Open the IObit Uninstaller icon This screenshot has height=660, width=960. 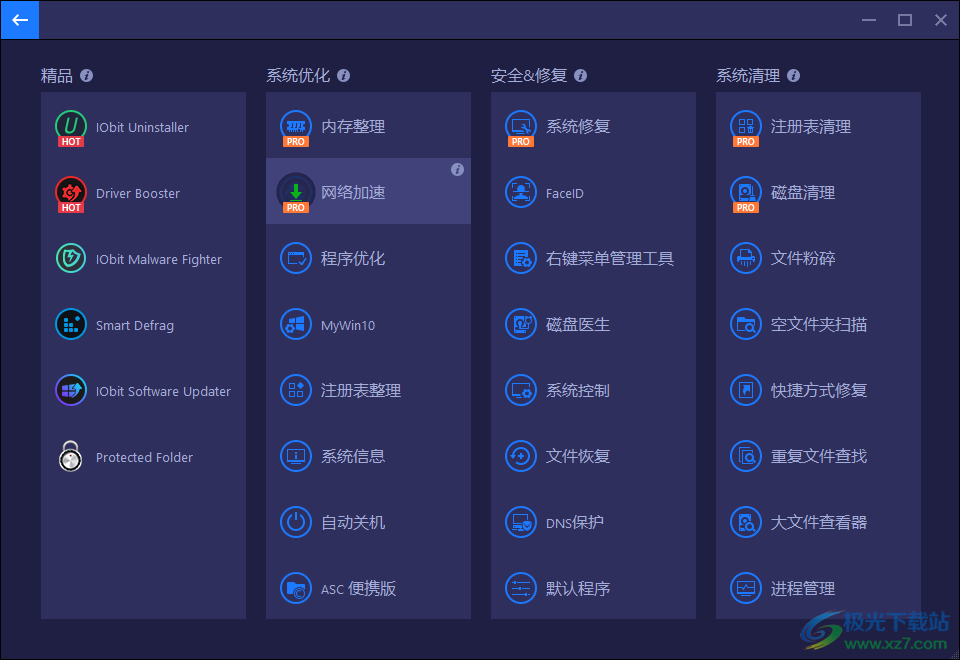[x=71, y=127]
